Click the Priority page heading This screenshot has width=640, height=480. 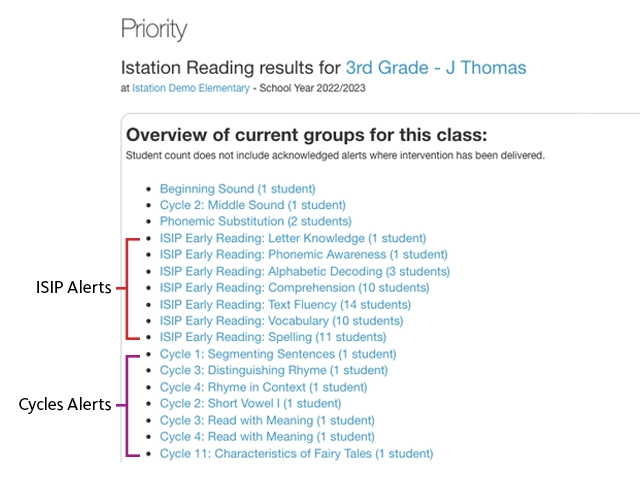(x=154, y=29)
